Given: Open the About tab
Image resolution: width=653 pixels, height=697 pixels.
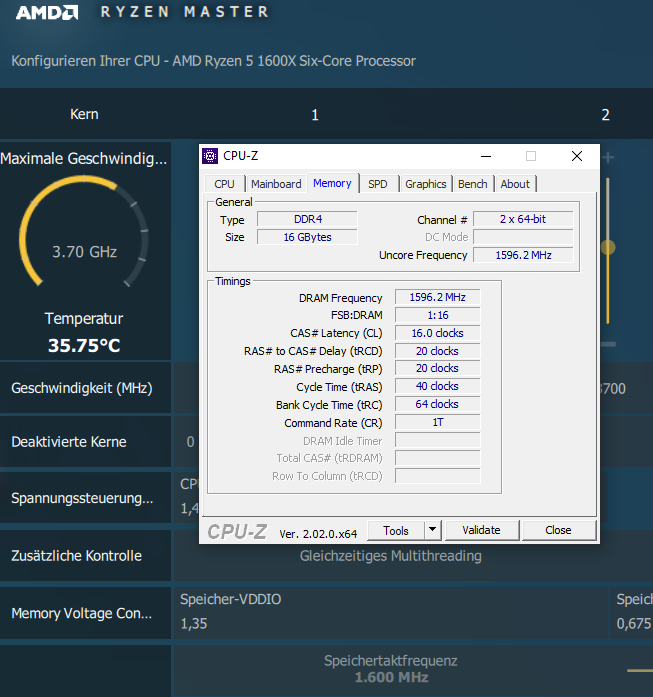Looking at the screenshot, I should click(x=515, y=184).
